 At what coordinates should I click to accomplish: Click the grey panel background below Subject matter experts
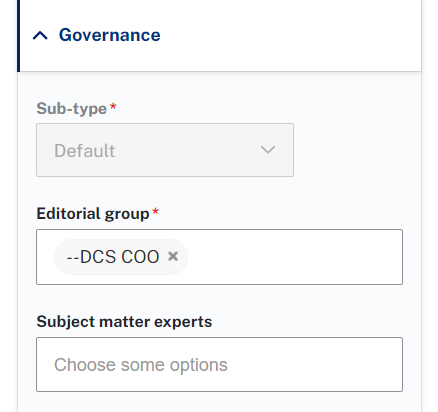219,402
